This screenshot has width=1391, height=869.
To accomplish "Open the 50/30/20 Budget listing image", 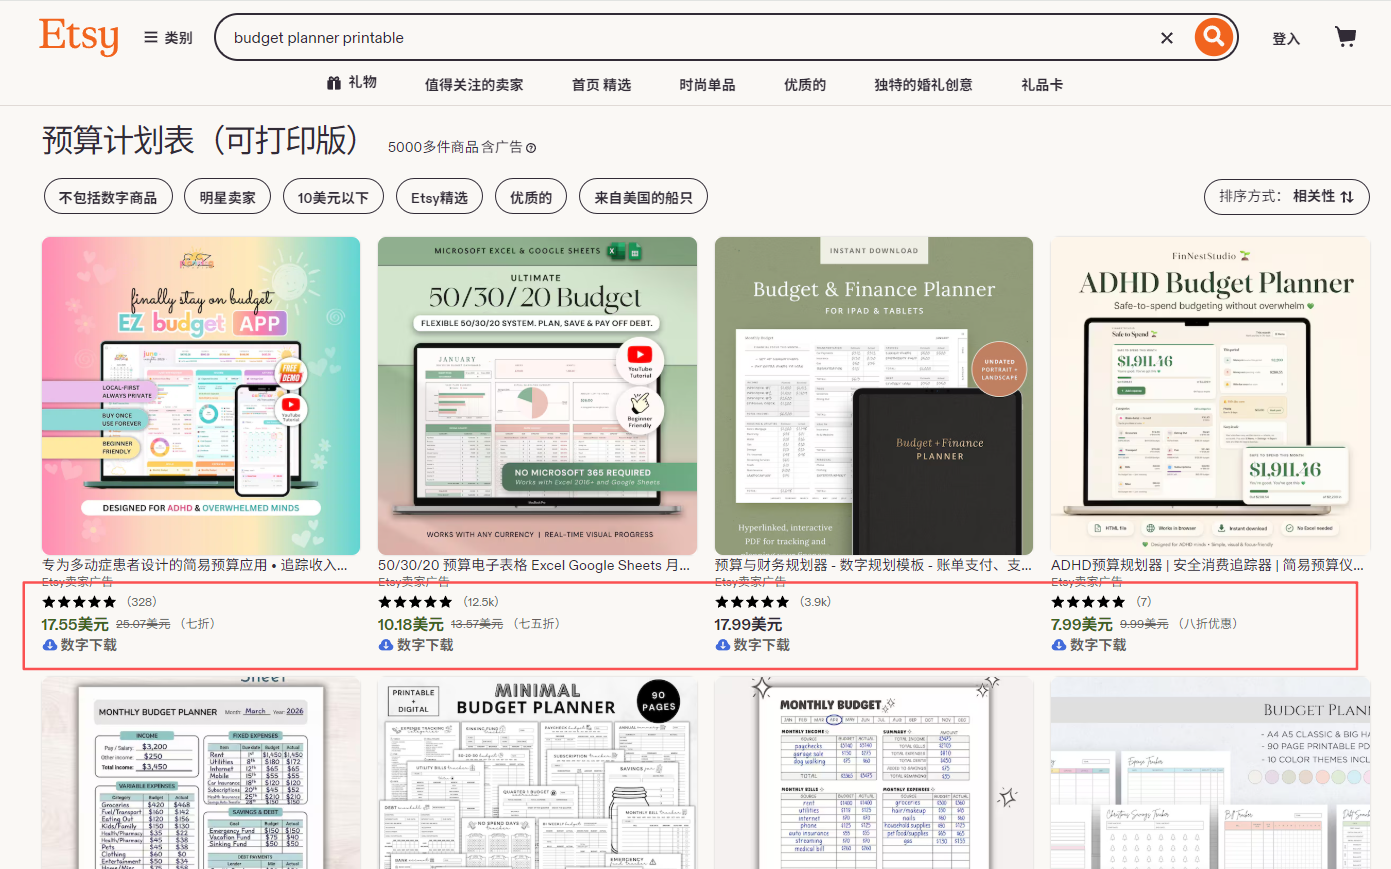I will point(537,396).
